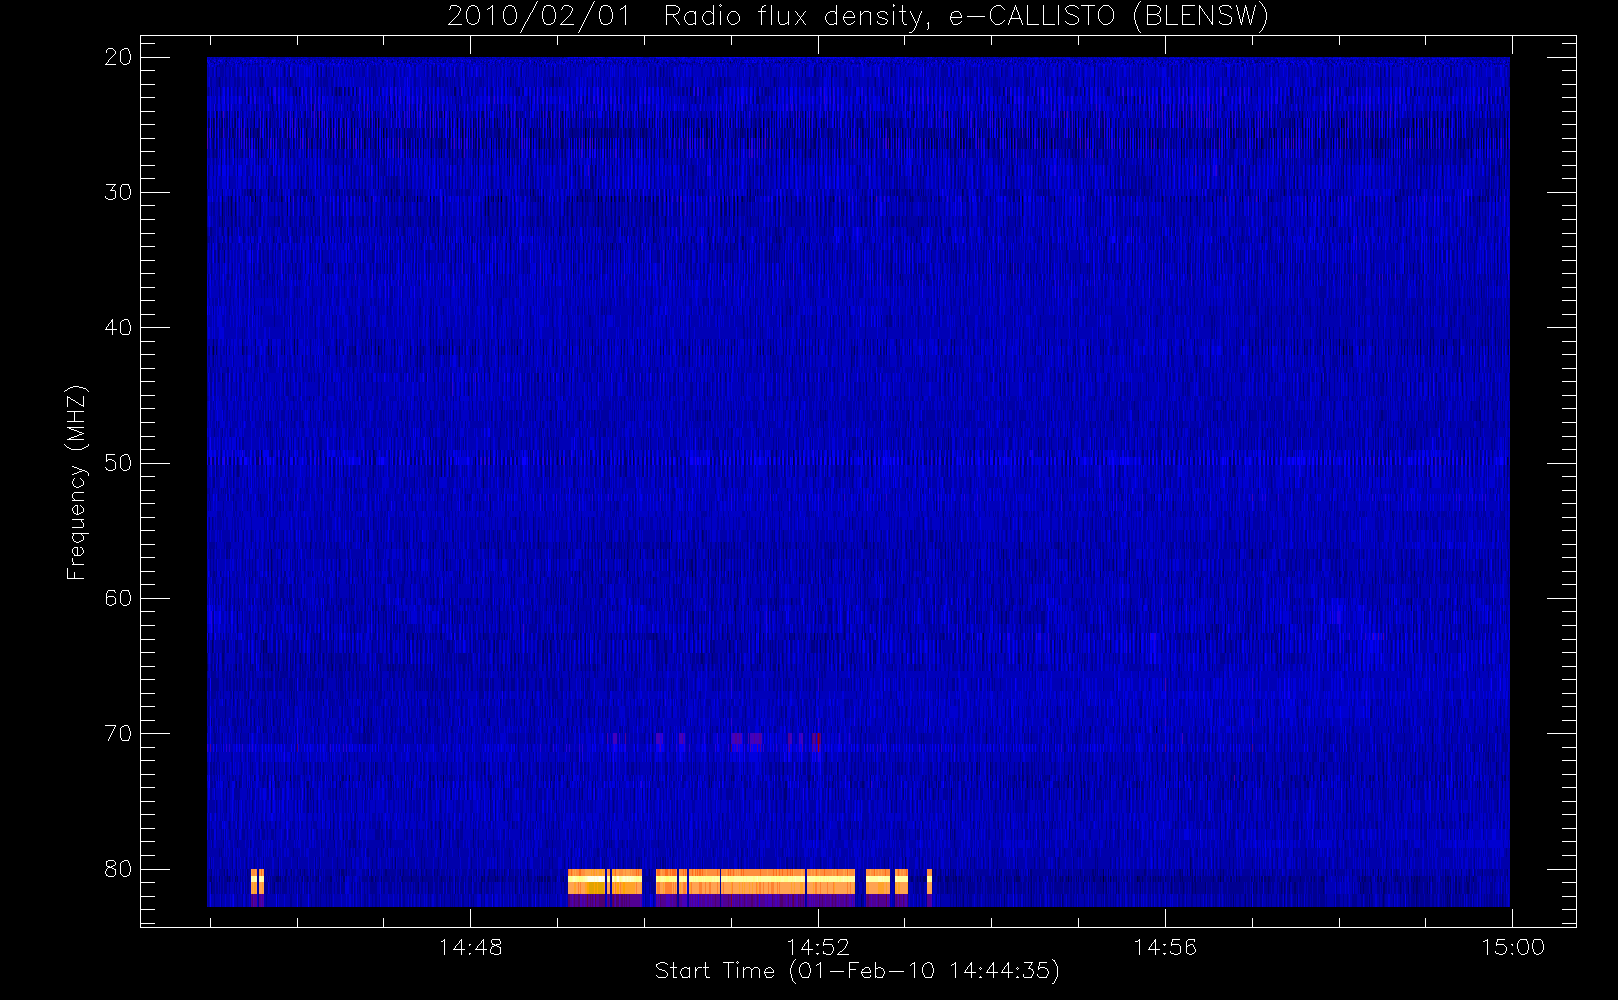Click the 70 MHz frequency tick label
The width and height of the screenshot is (1618, 1000).
click(119, 734)
